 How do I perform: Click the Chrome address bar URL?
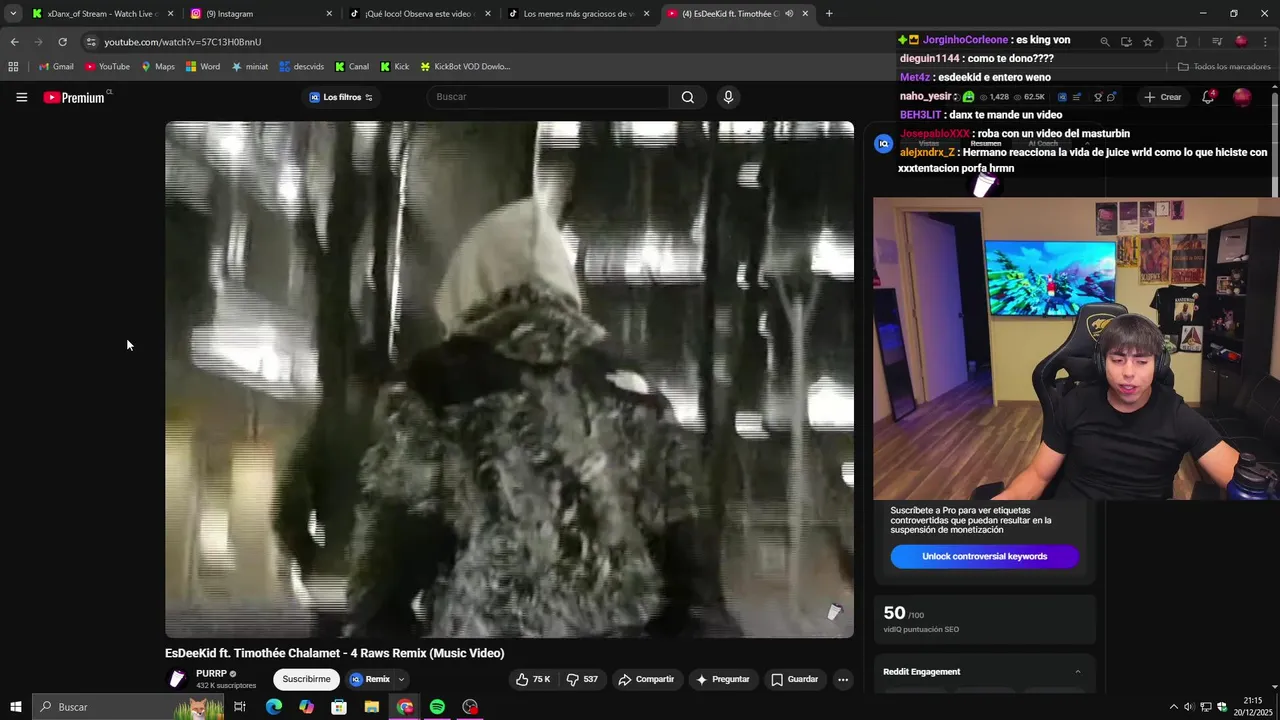click(182, 42)
